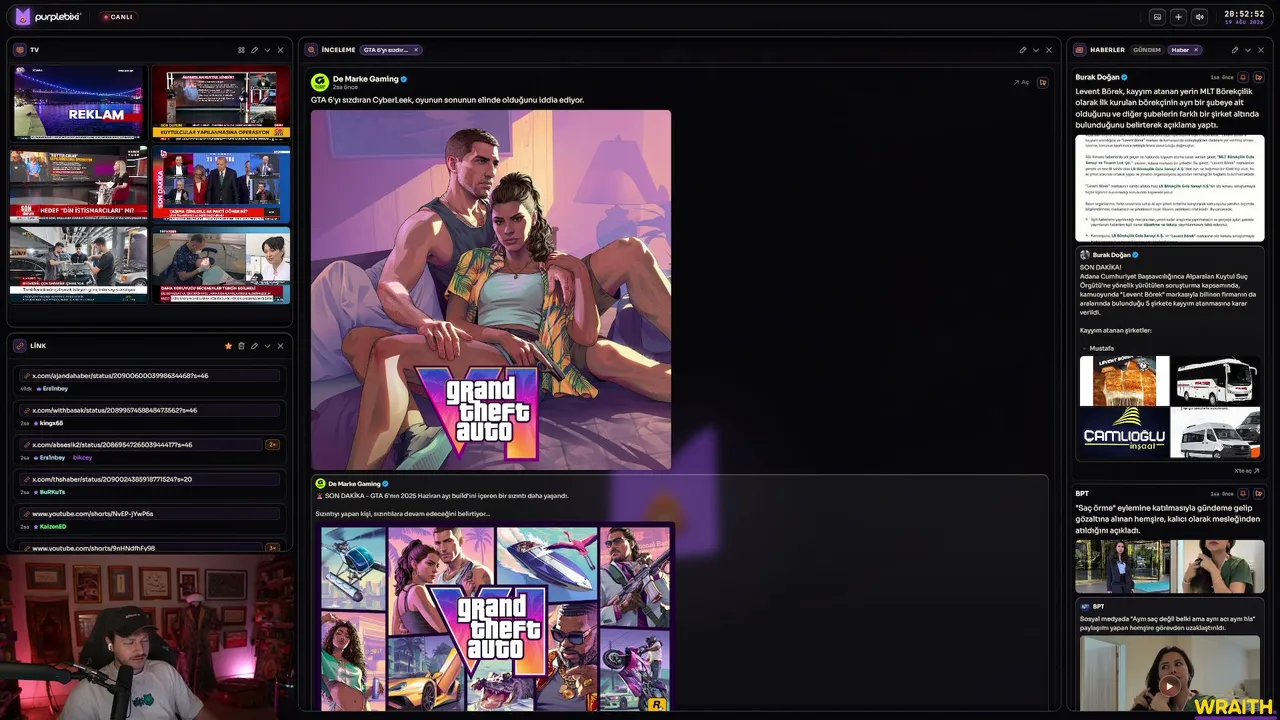This screenshot has width=1280, height=720.
Task: Bookmark the BPT news post
Action: click(x=1258, y=493)
